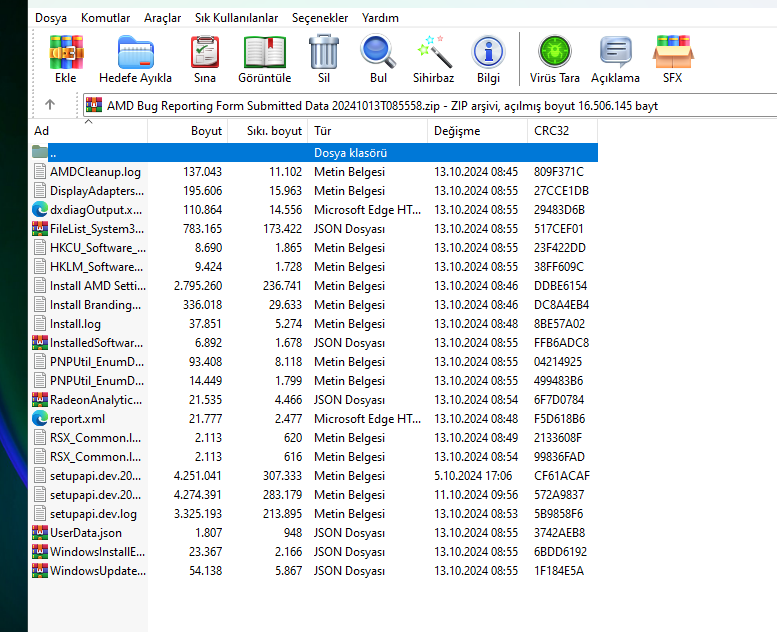
Task: Open the Araçlar menu
Action: [163, 18]
